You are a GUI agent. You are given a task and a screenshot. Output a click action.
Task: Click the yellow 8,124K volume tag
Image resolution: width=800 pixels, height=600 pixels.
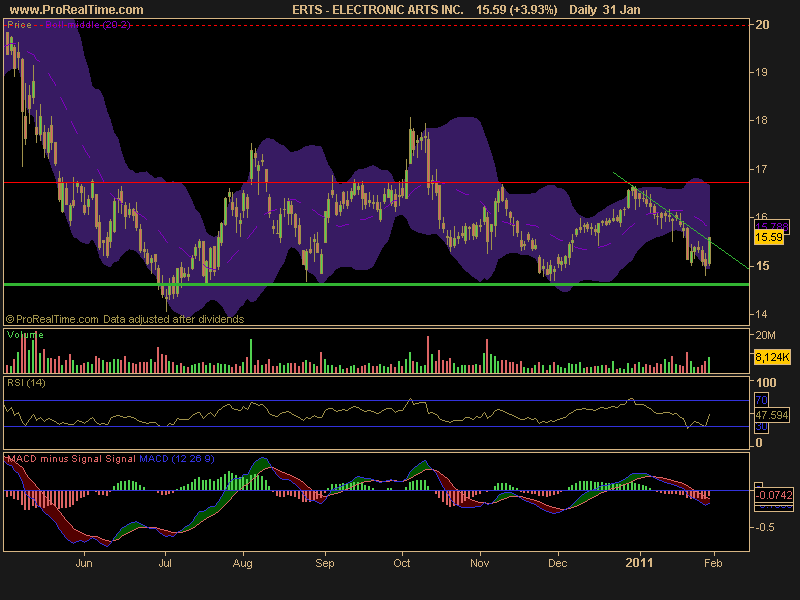point(772,357)
